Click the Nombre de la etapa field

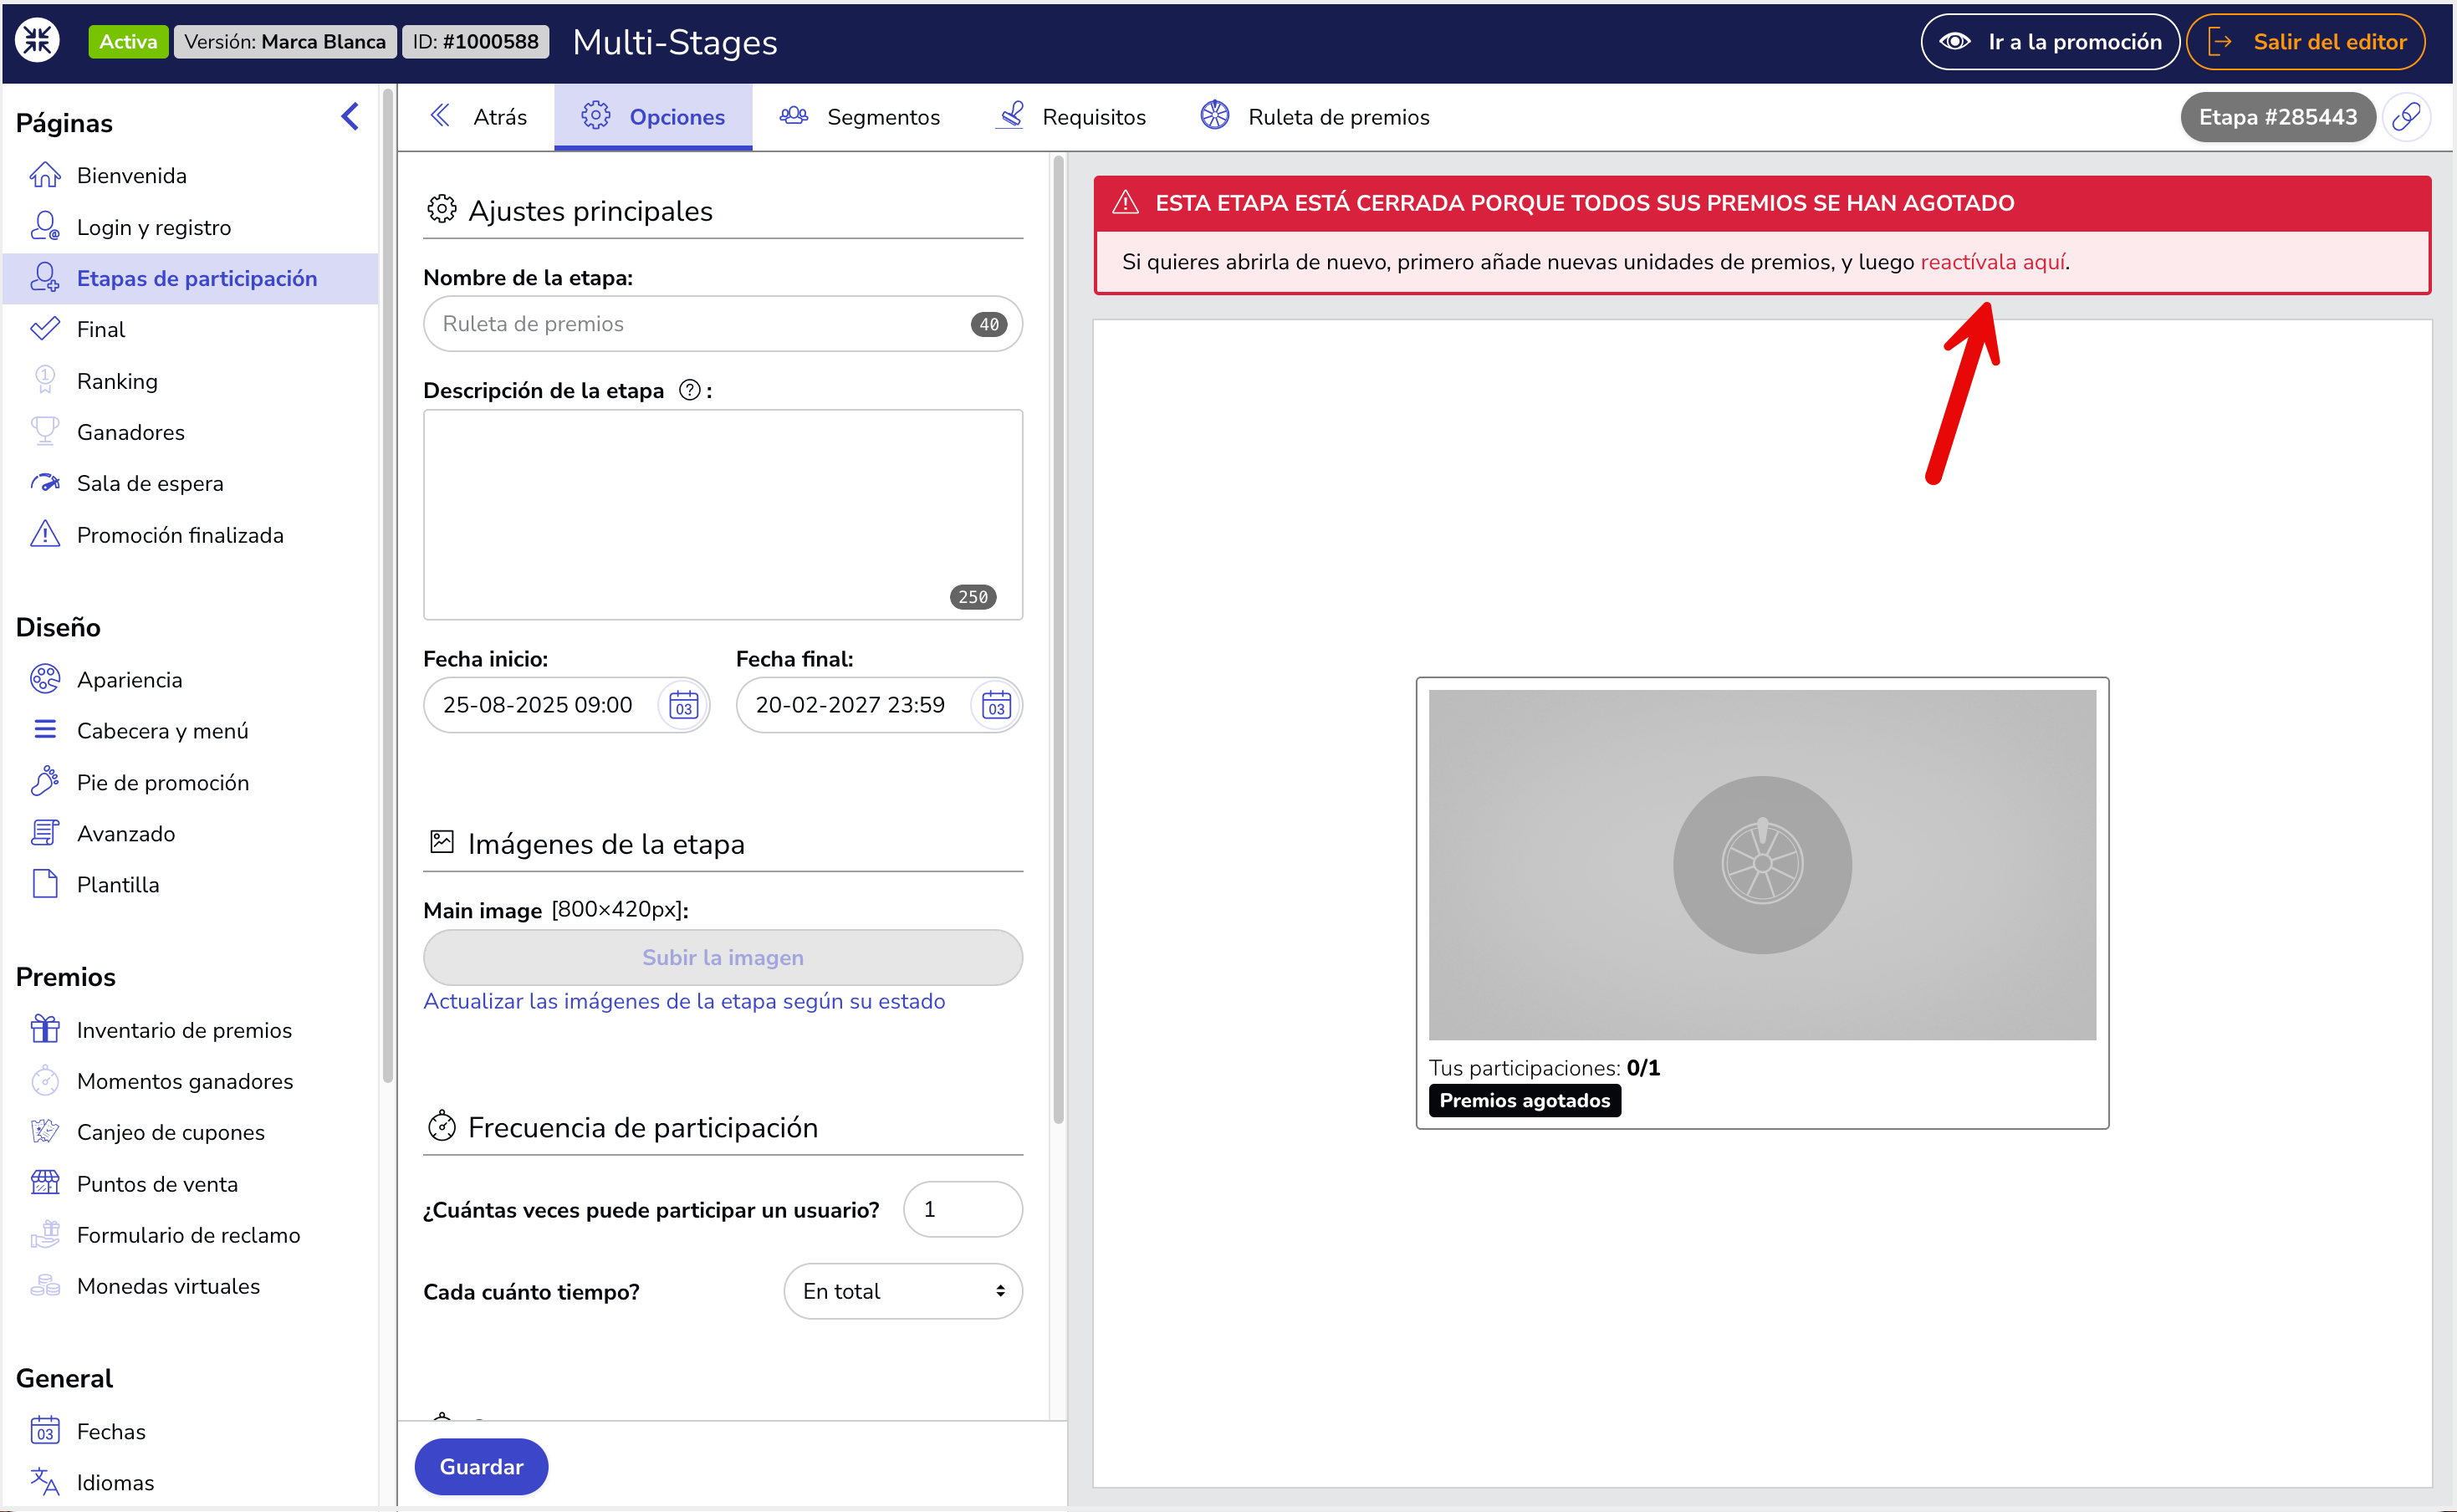pyautogui.click(x=722, y=323)
